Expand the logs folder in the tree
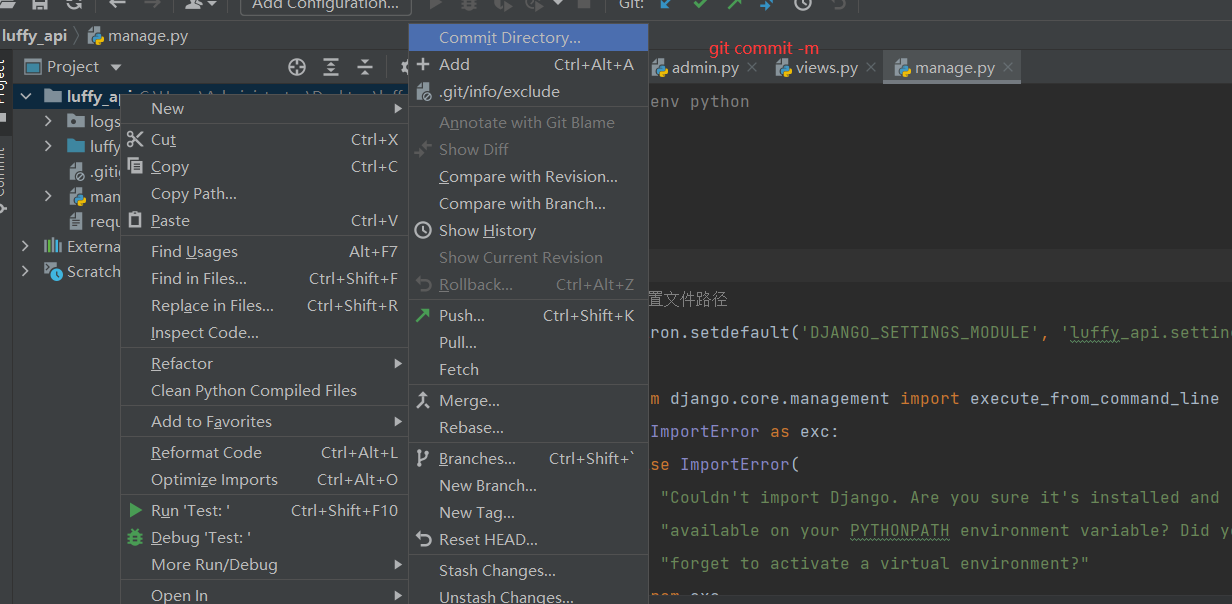Image resolution: width=1232 pixels, height=604 pixels. 48,121
